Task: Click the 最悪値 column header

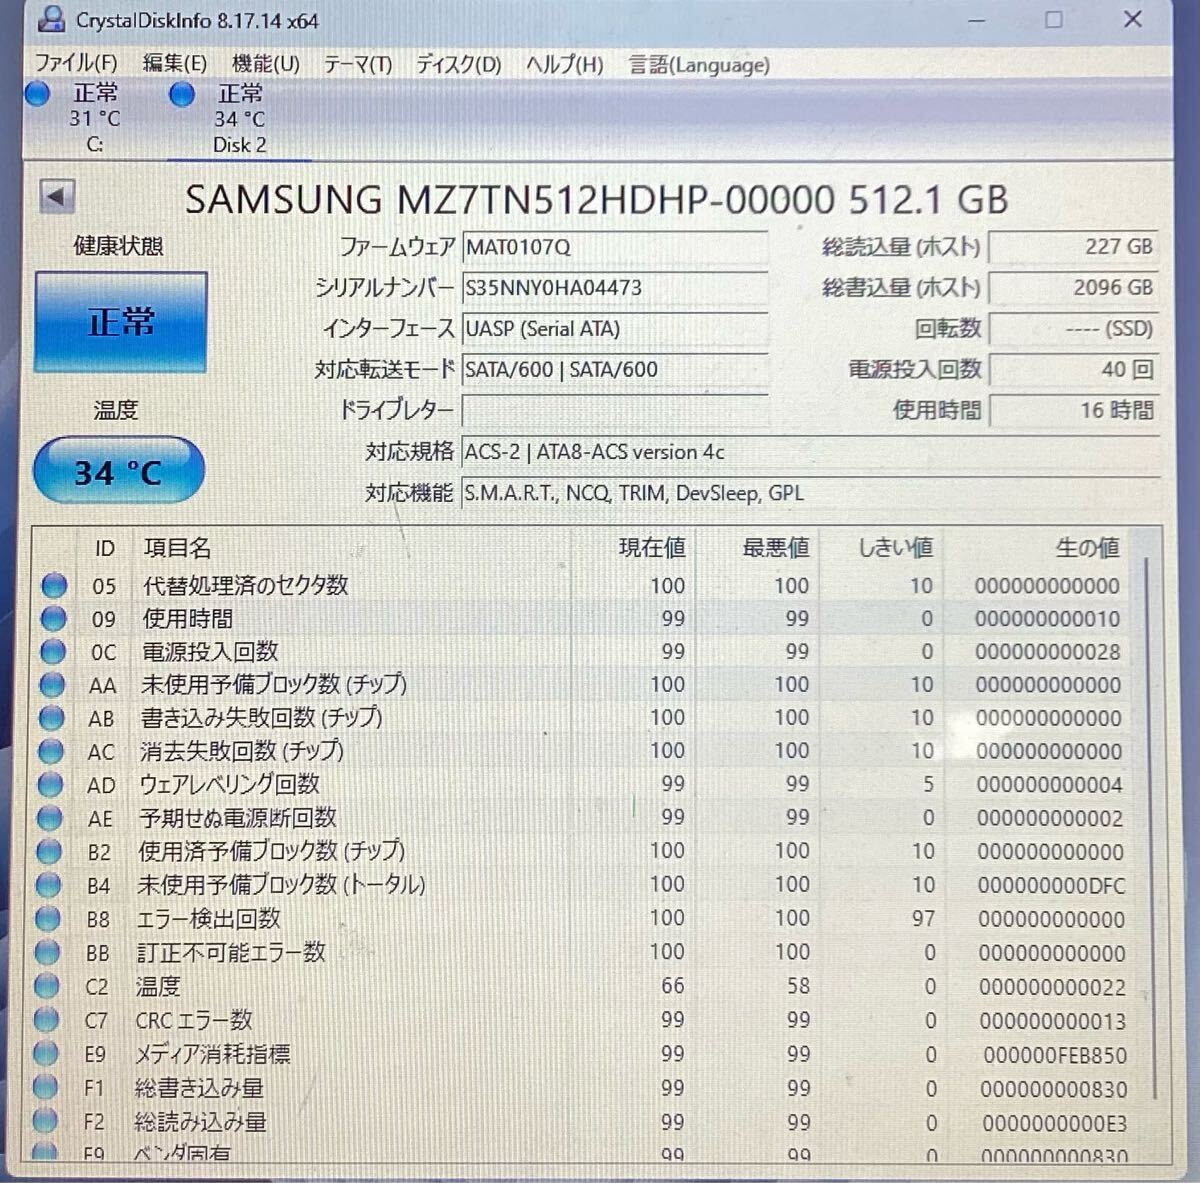Action: 776,548
